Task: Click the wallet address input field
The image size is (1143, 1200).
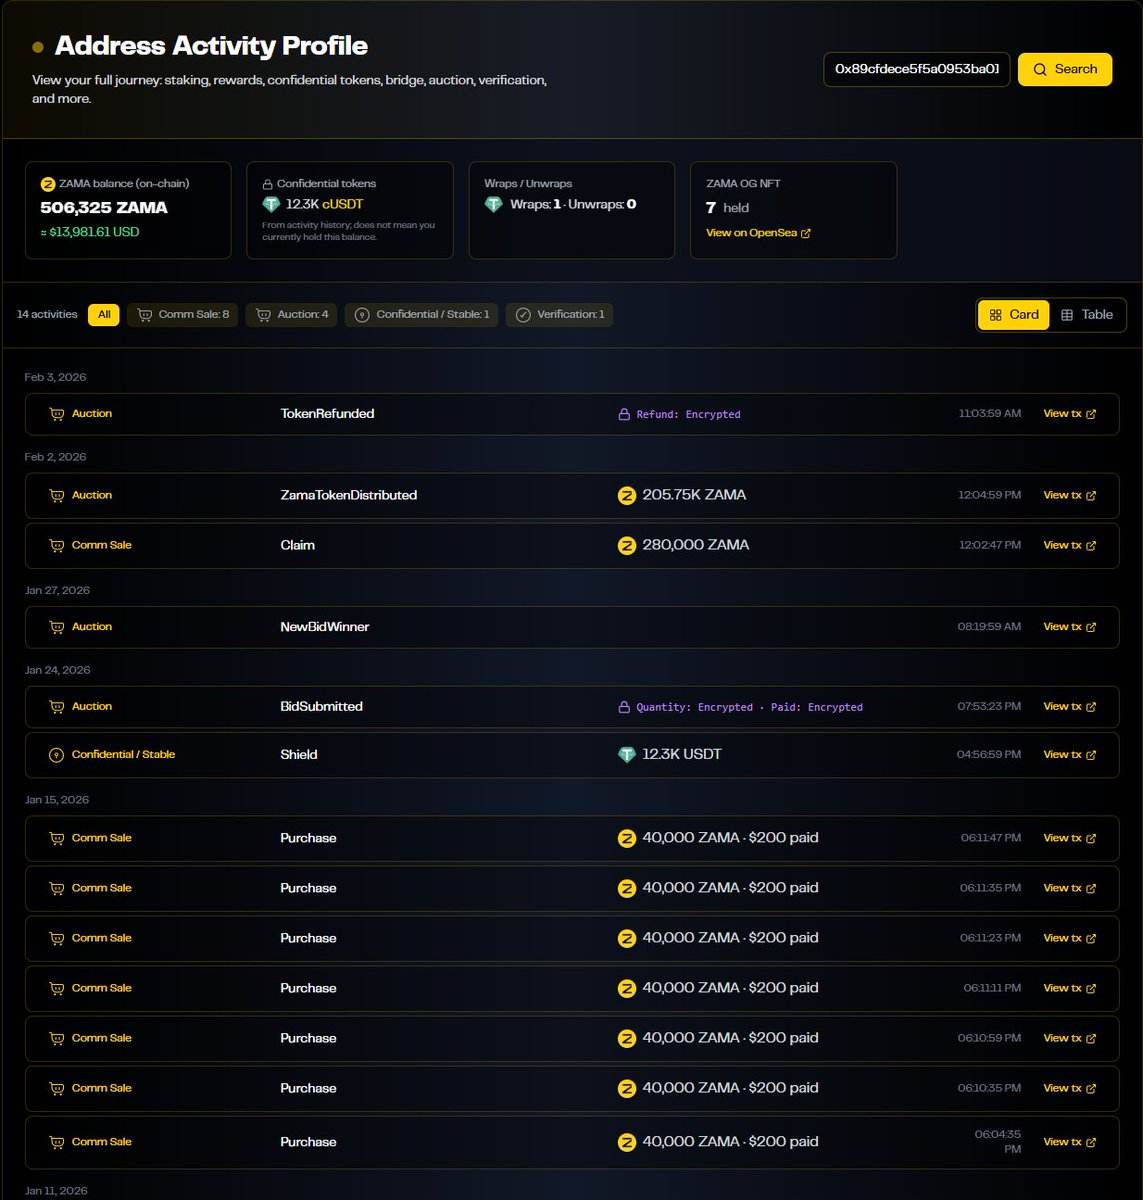Action: pos(916,69)
